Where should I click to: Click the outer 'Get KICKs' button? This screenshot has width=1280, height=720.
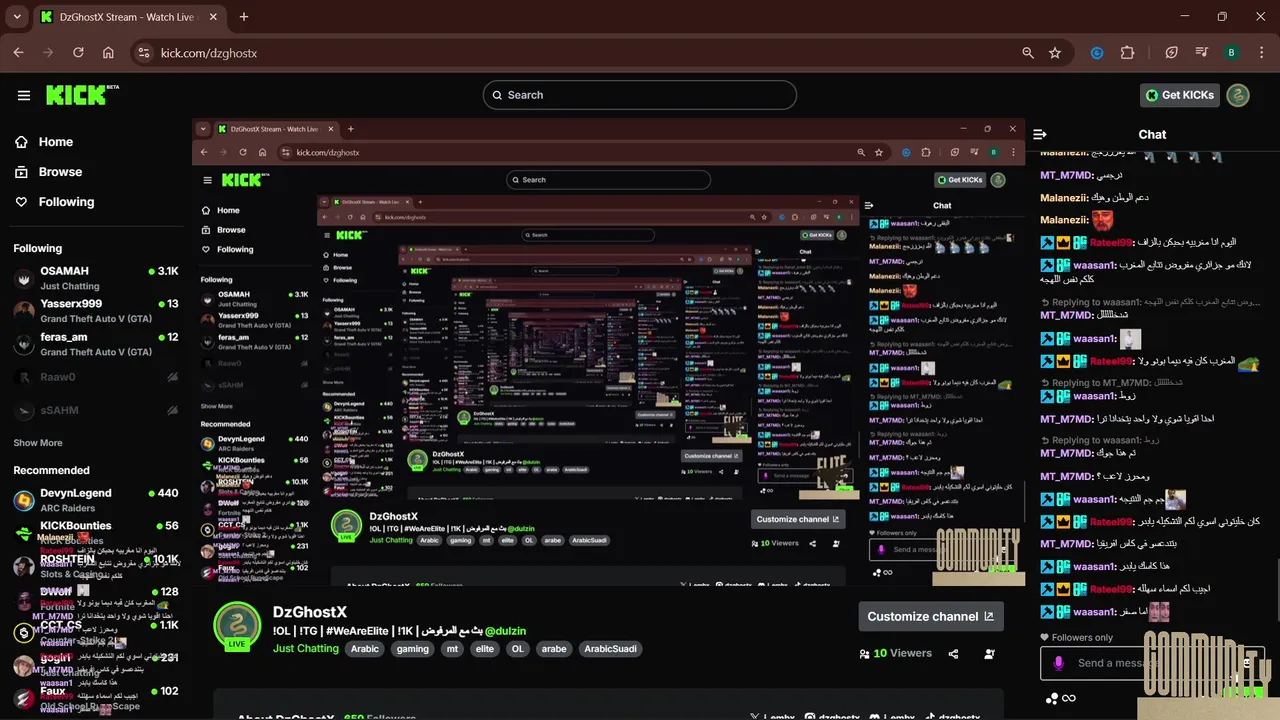(1180, 95)
